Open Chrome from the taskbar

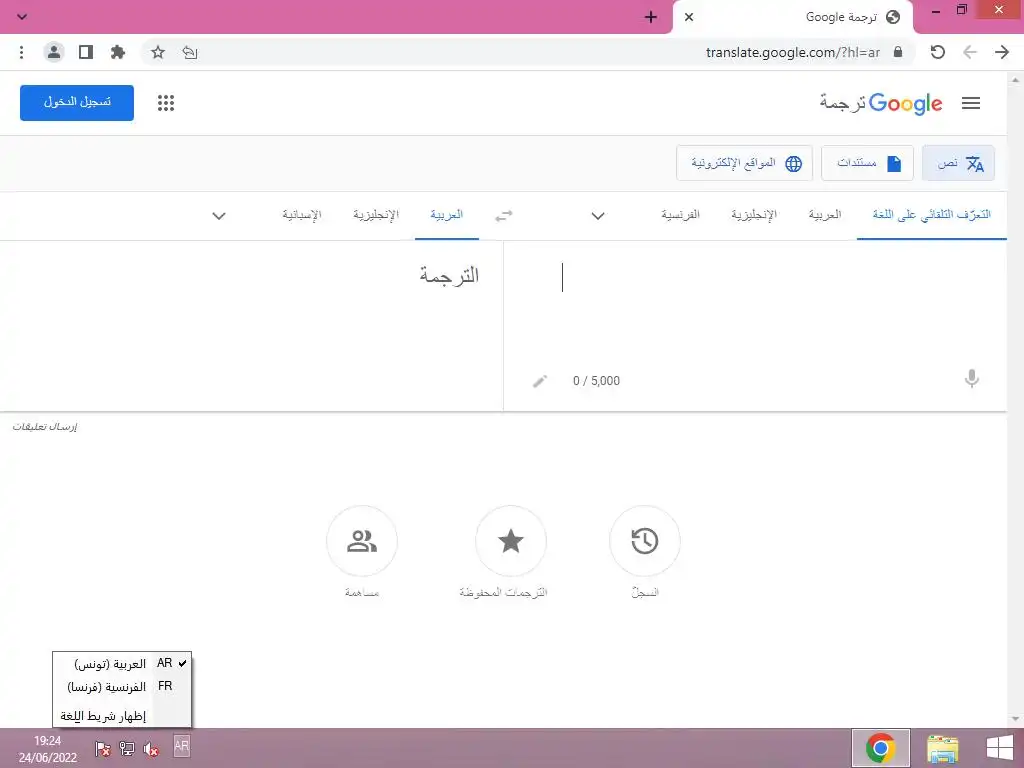click(880, 748)
